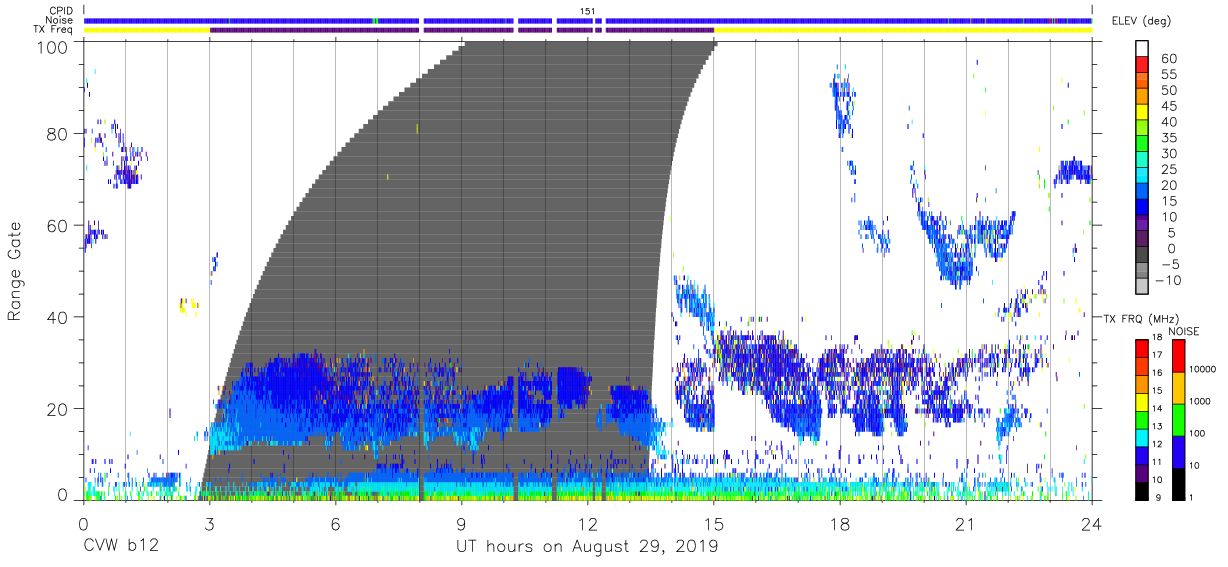Click the TX Freq row label
Viewport: 1228px width, 567px height.
[x=54, y=30]
